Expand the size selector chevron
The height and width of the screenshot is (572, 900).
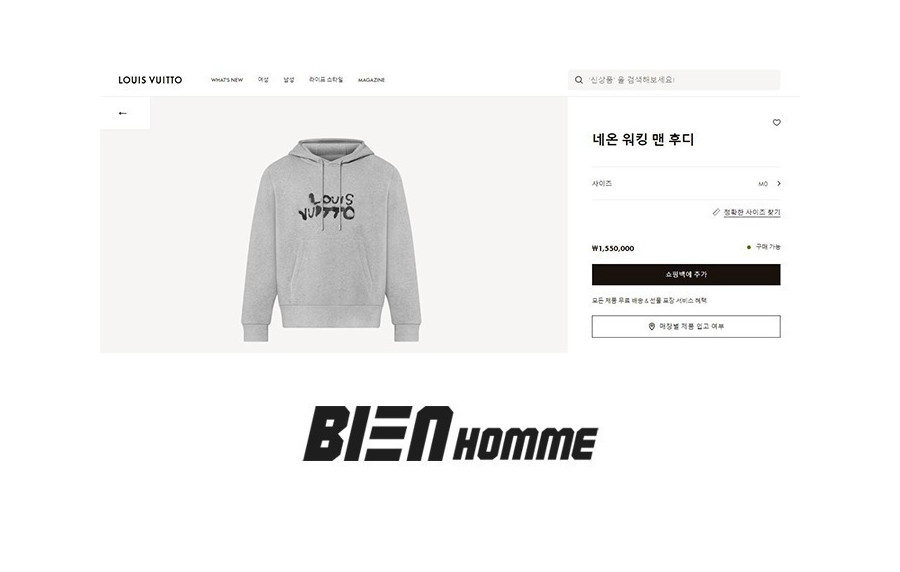779,184
